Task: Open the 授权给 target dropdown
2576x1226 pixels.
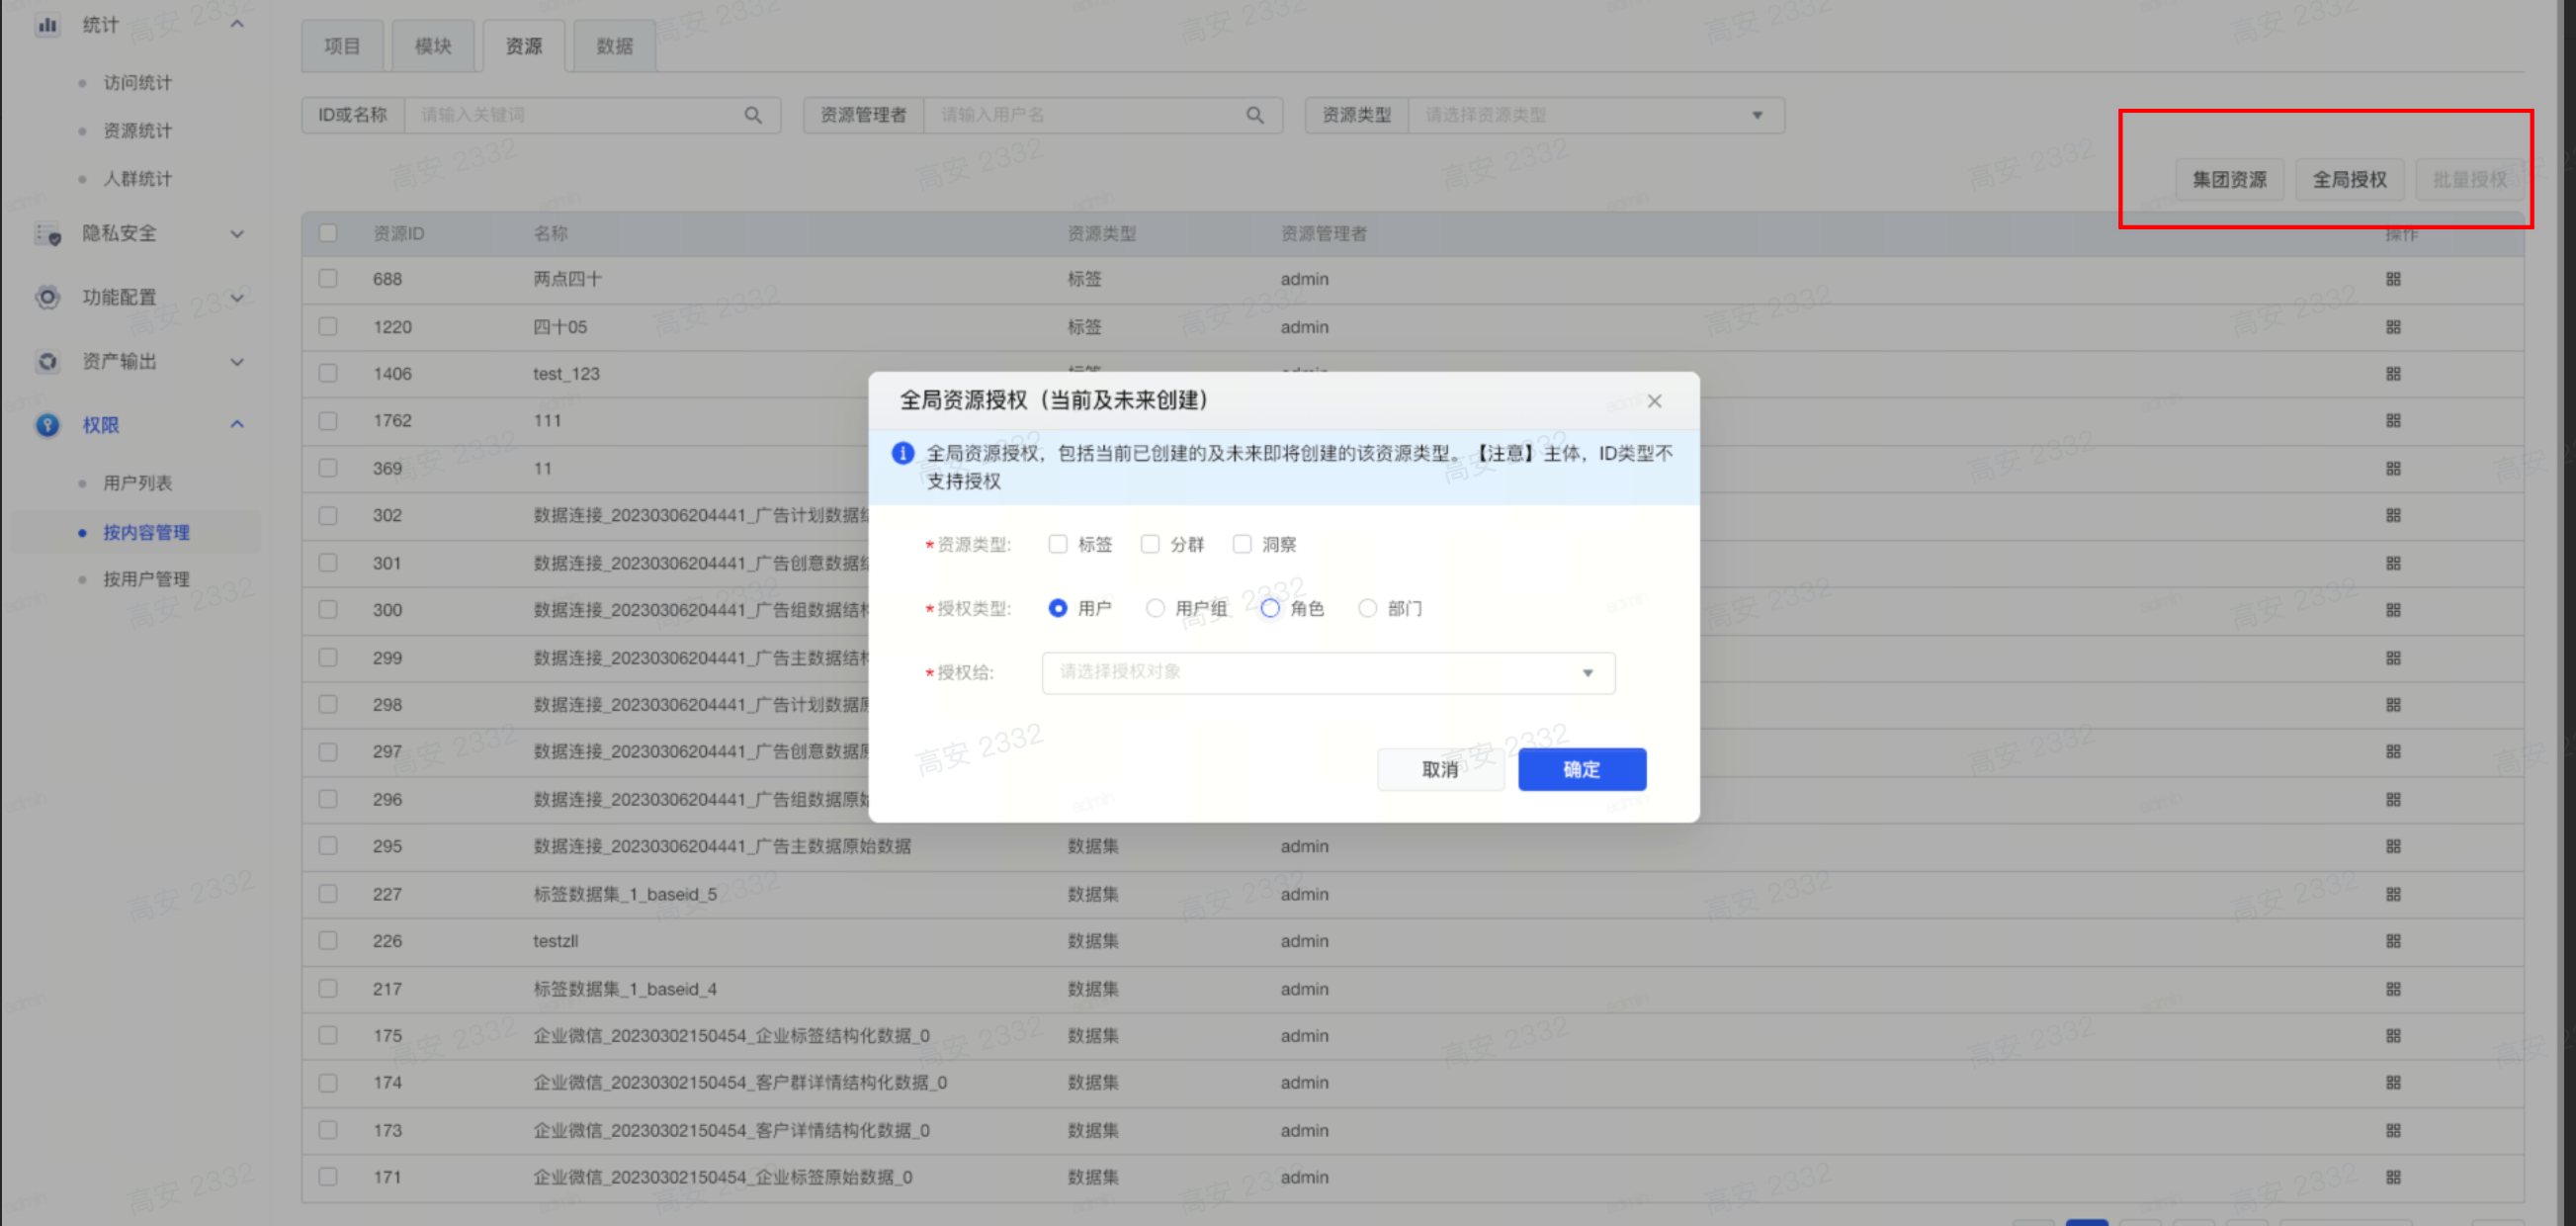Action: tap(1328, 673)
